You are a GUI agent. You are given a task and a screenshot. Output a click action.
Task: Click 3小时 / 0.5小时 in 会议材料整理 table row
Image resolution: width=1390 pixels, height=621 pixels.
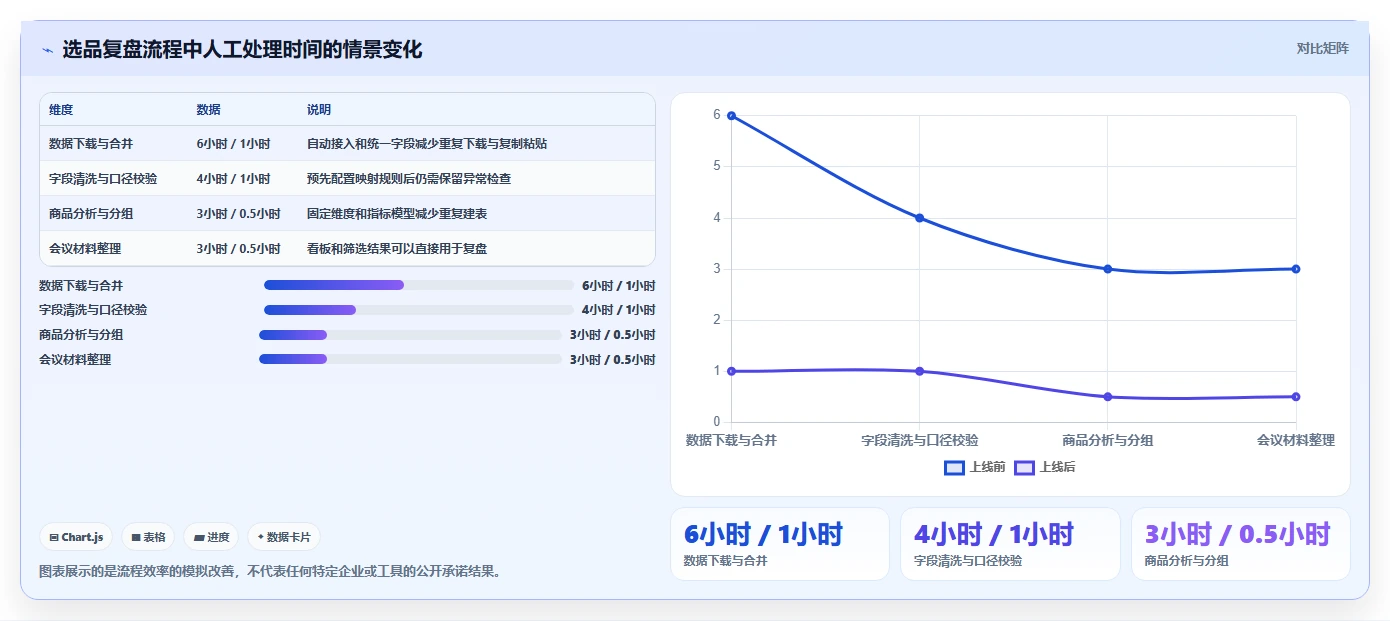[x=238, y=249]
